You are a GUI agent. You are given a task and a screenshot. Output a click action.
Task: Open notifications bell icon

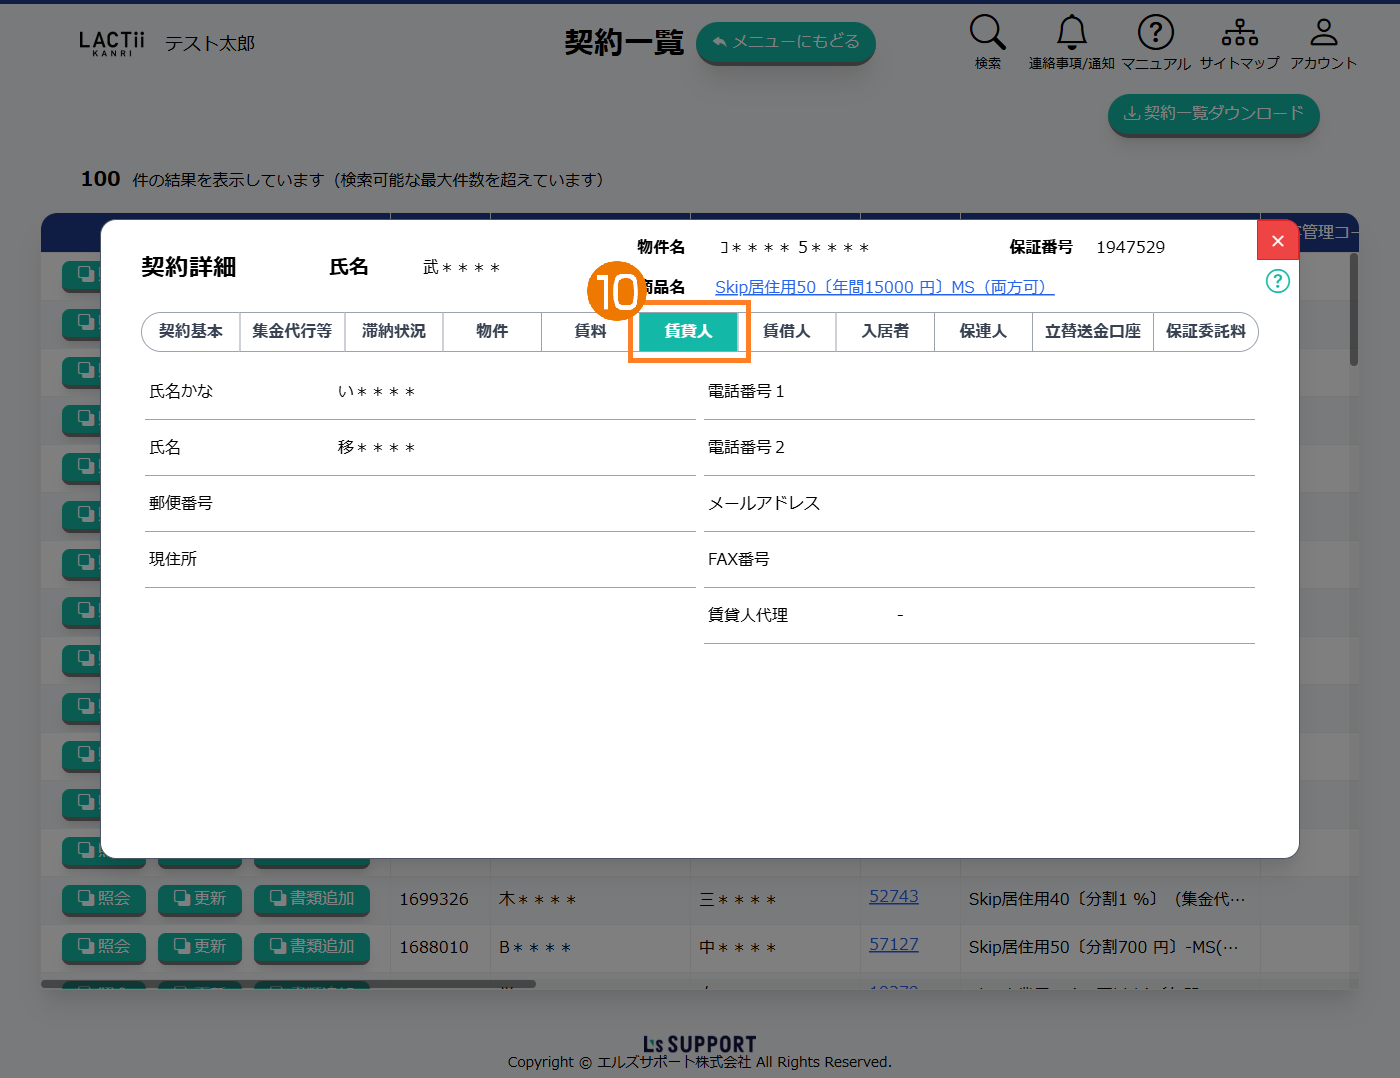click(x=1071, y=33)
